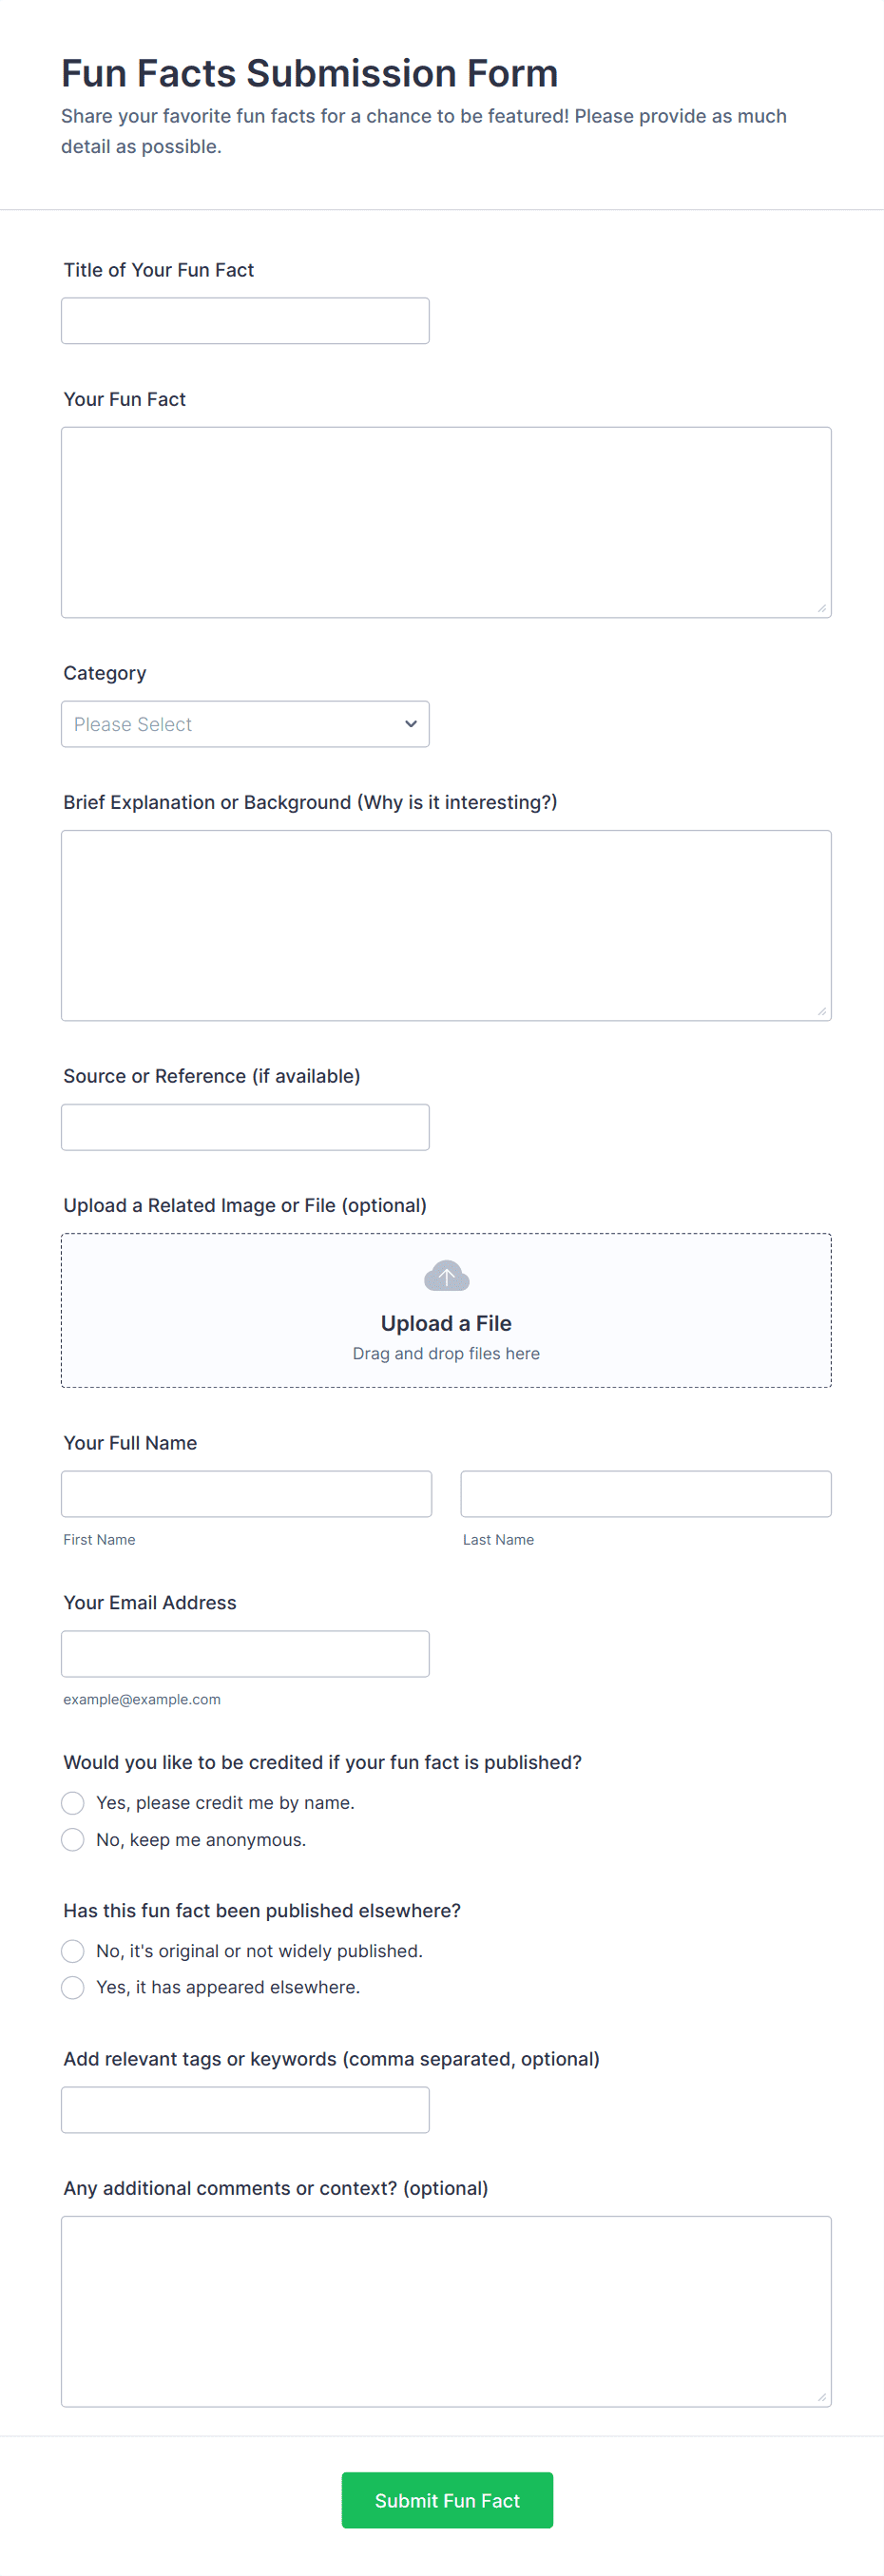Choose 'Yes, it has appeared elsewhere'
Image resolution: width=884 pixels, height=2576 pixels.
click(73, 1988)
